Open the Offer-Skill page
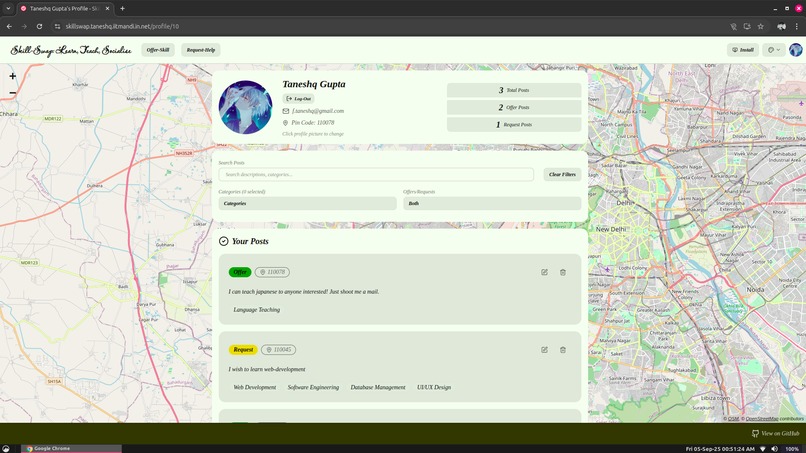The height and width of the screenshot is (453, 806). (158, 50)
